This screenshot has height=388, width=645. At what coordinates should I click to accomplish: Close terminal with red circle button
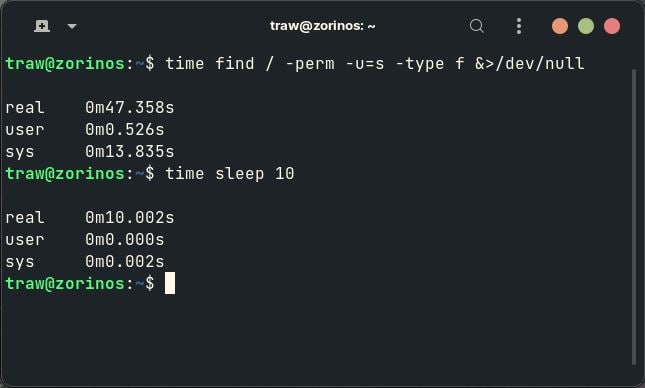[612, 26]
